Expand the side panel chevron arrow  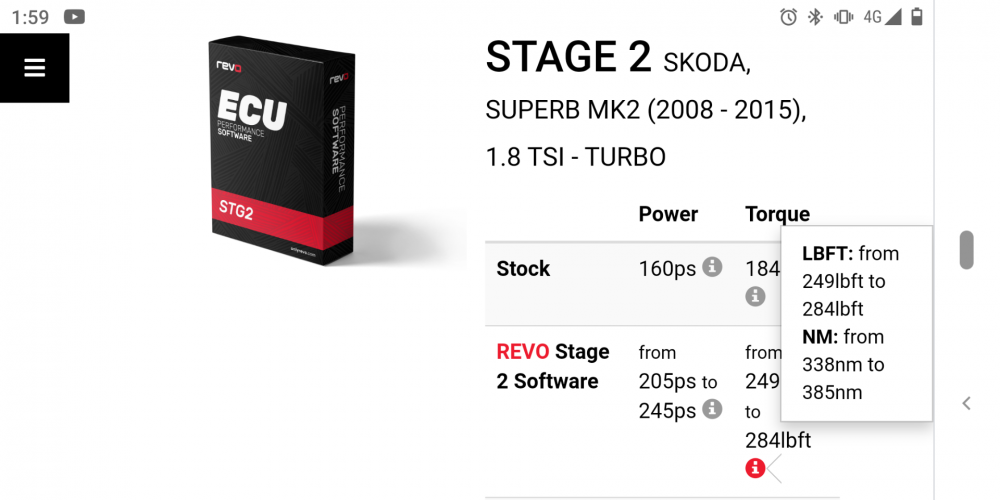(966, 404)
